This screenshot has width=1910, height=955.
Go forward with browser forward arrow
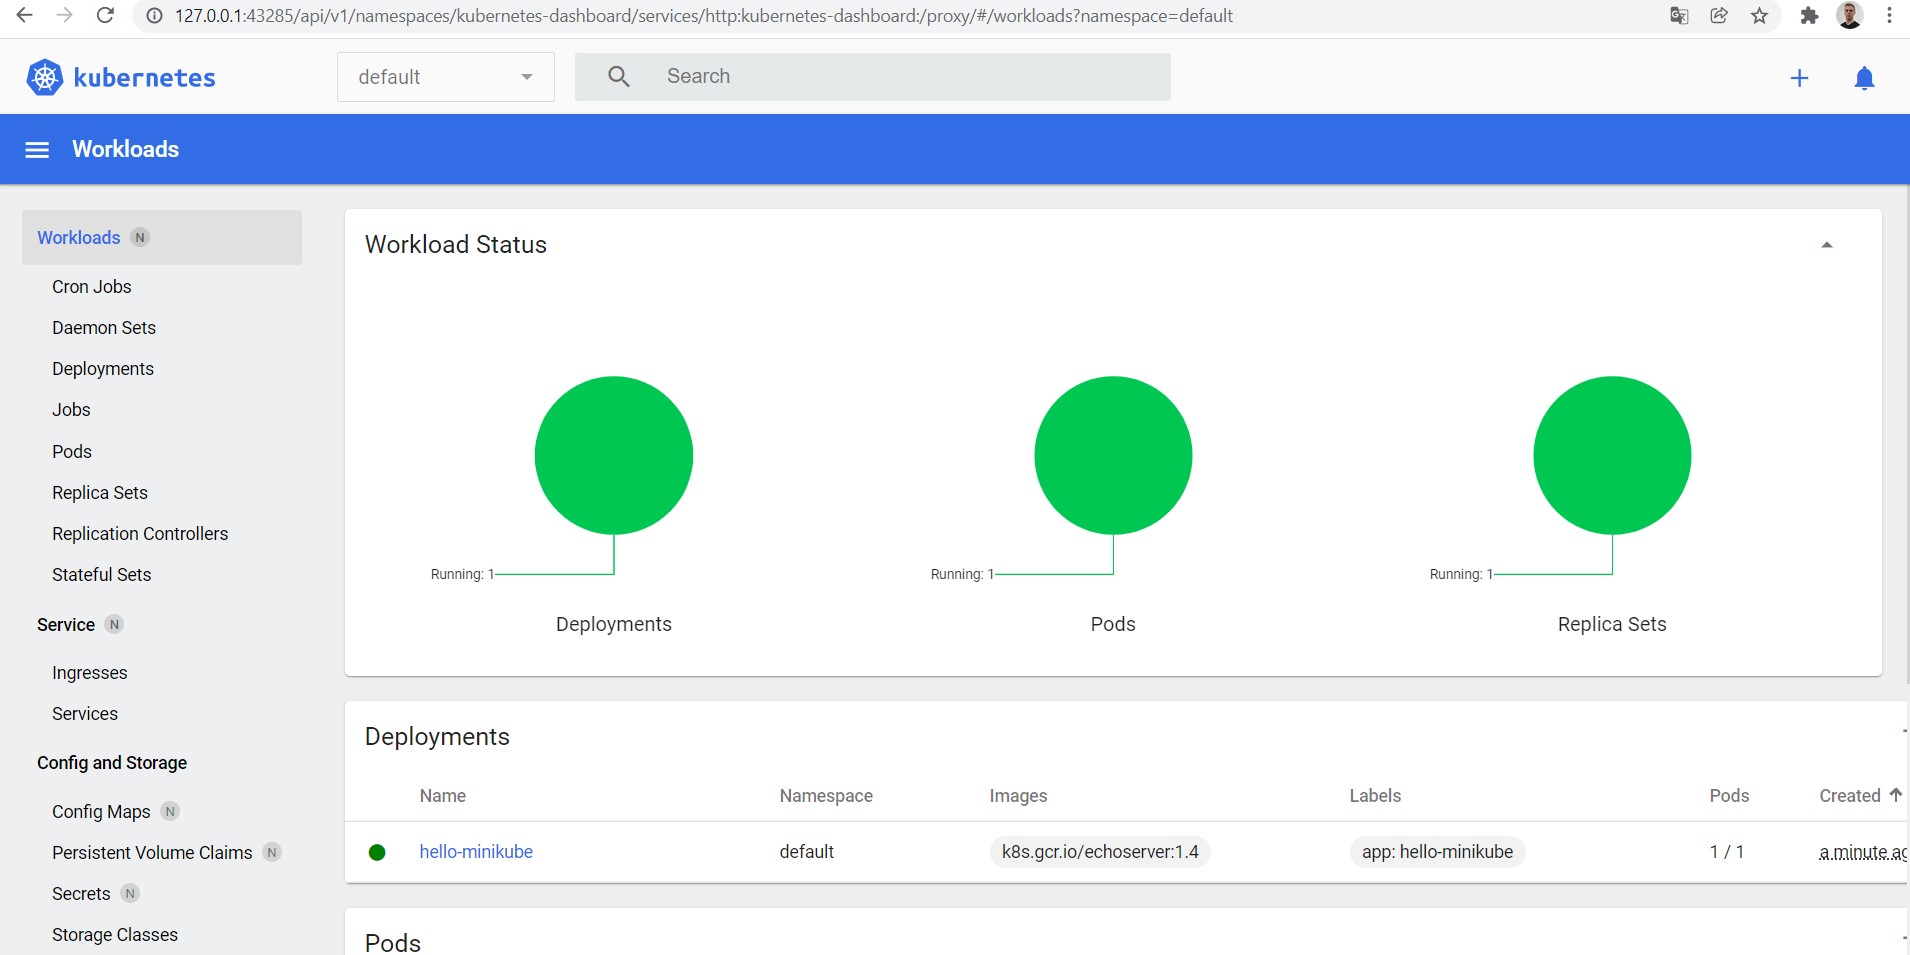(x=64, y=16)
